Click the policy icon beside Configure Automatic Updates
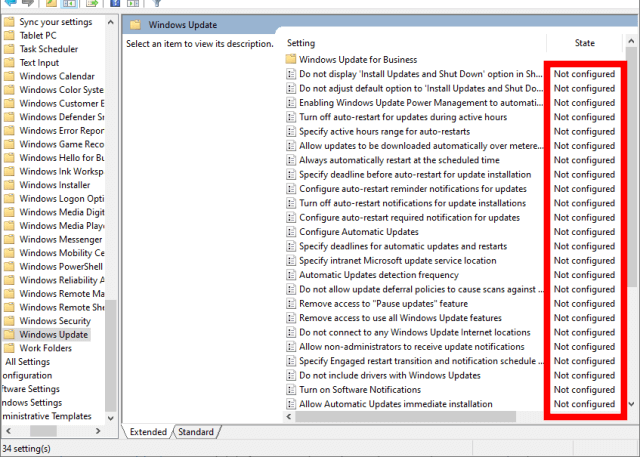The height and width of the screenshot is (457, 640). [291, 232]
